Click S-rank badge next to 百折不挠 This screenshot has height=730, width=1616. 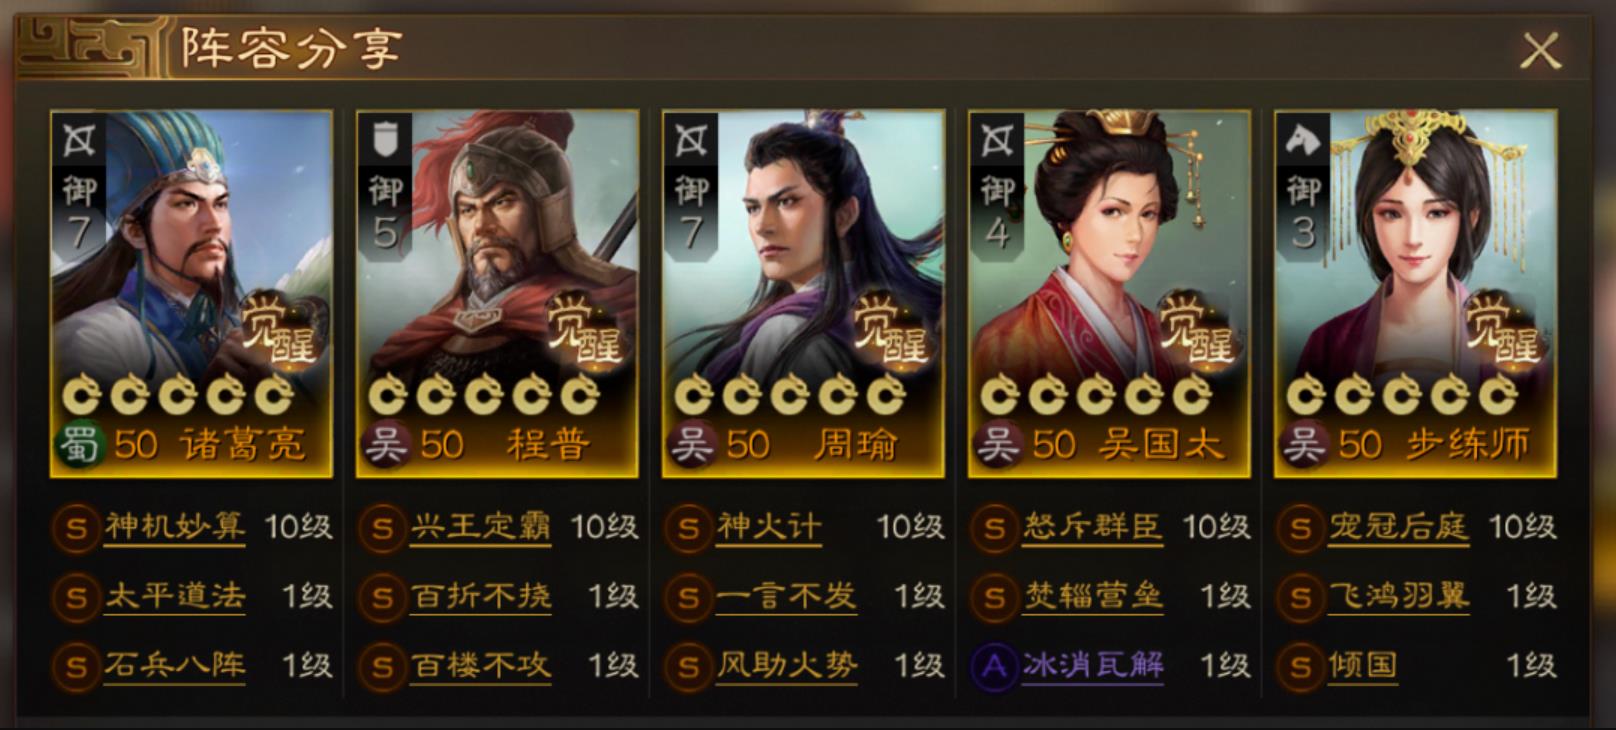pos(382,598)
